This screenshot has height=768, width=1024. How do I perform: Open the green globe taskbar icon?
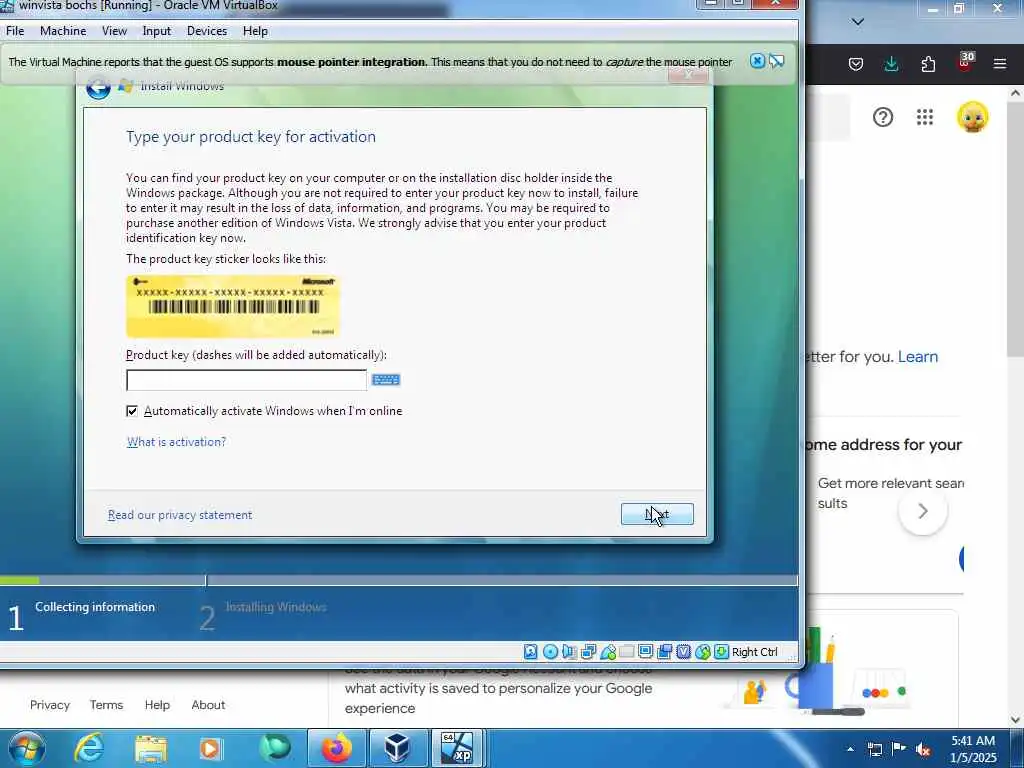[274, 748]
